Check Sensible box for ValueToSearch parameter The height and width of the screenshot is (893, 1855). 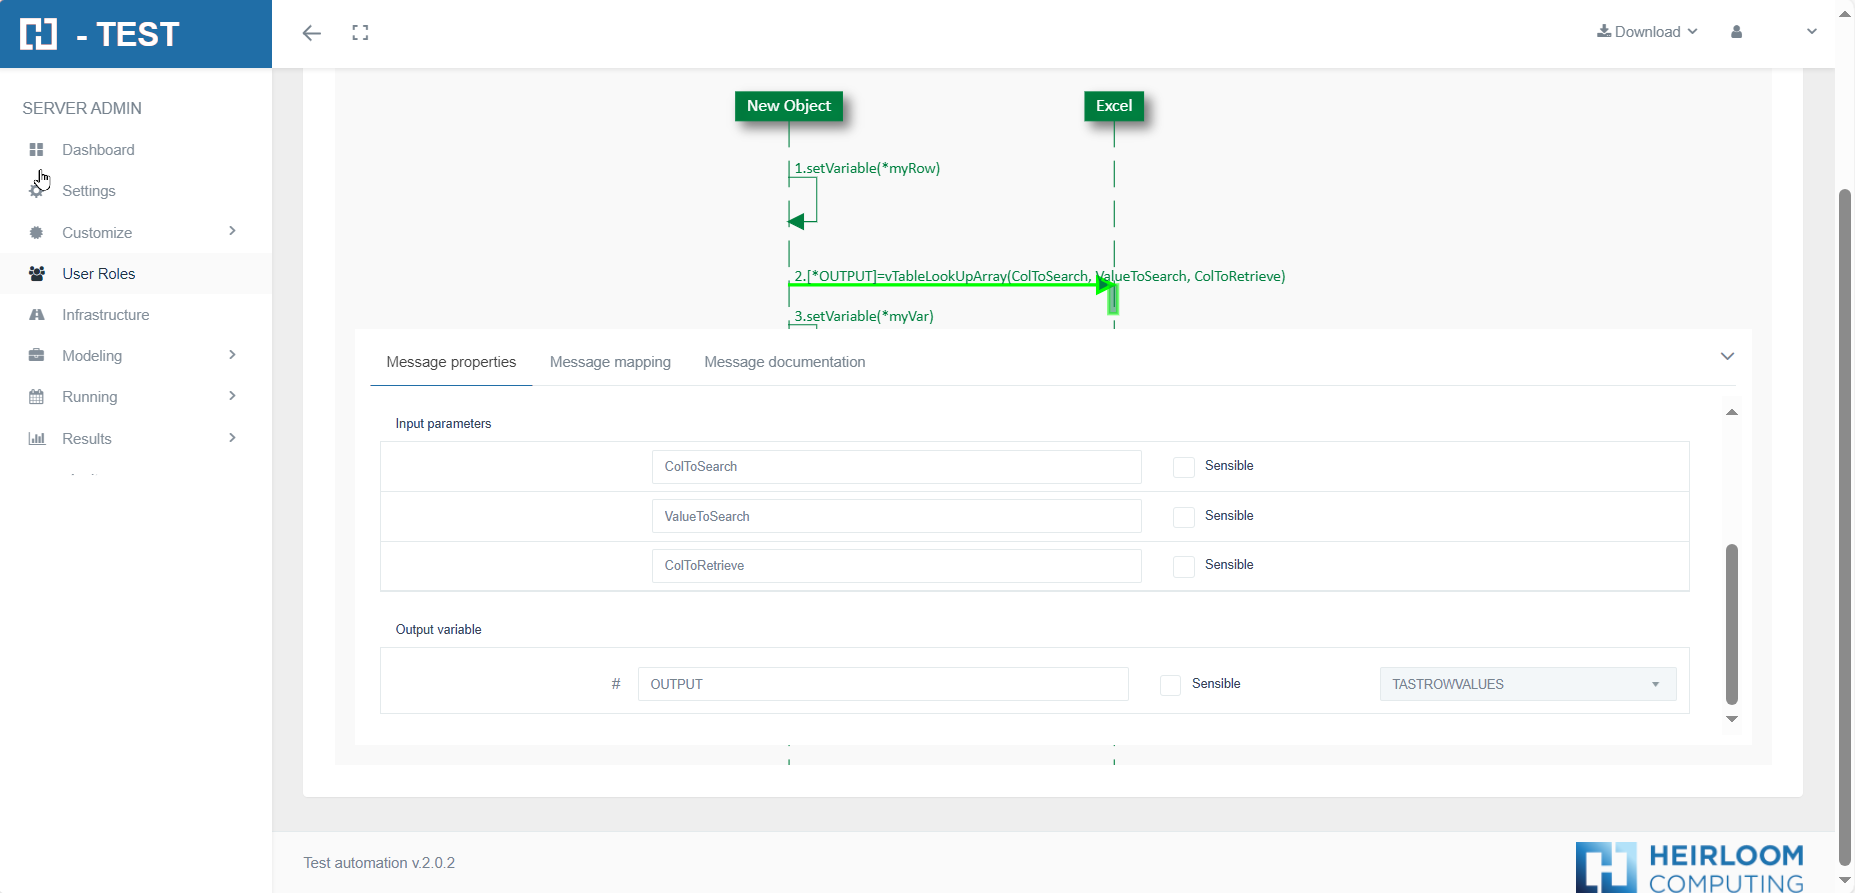coord(1184,517)
